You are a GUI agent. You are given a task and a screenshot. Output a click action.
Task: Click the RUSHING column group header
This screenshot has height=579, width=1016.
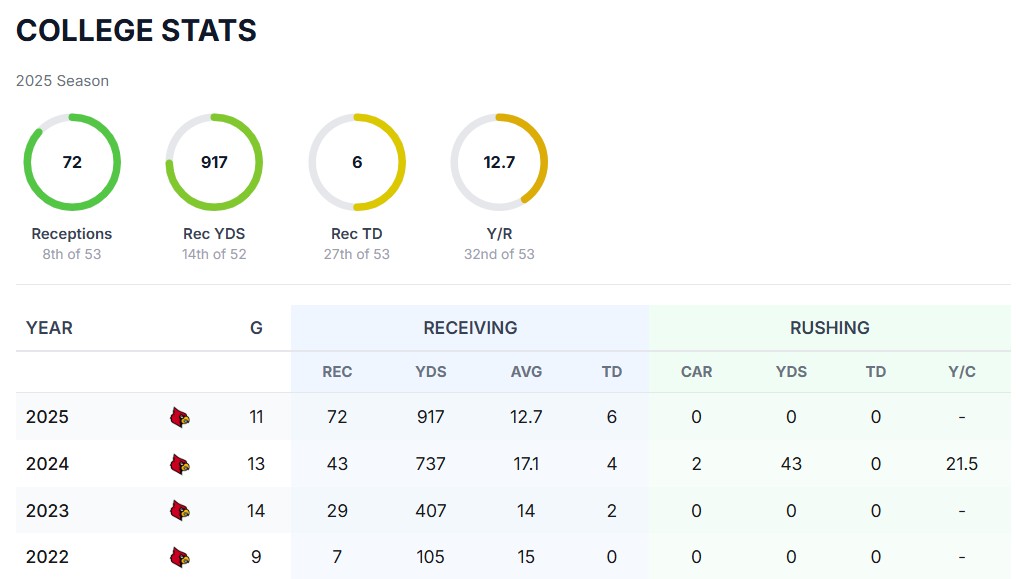[829, 327]
